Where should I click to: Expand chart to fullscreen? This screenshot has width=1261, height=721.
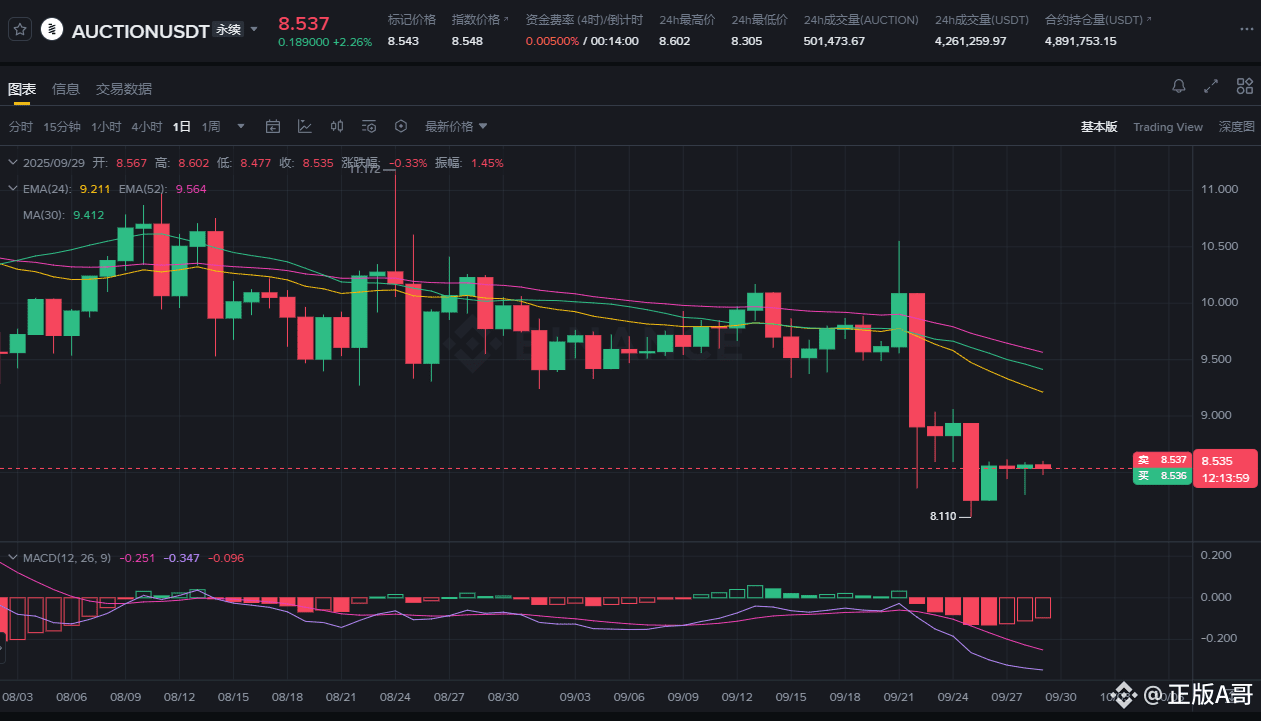click(1211, 87)
